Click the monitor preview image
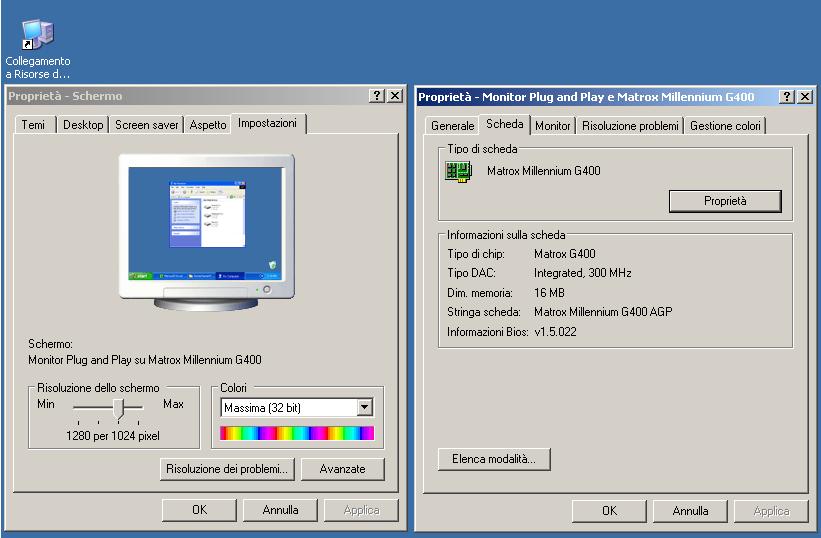The height and width of the screenshot is (538, 821). [206, 232]
